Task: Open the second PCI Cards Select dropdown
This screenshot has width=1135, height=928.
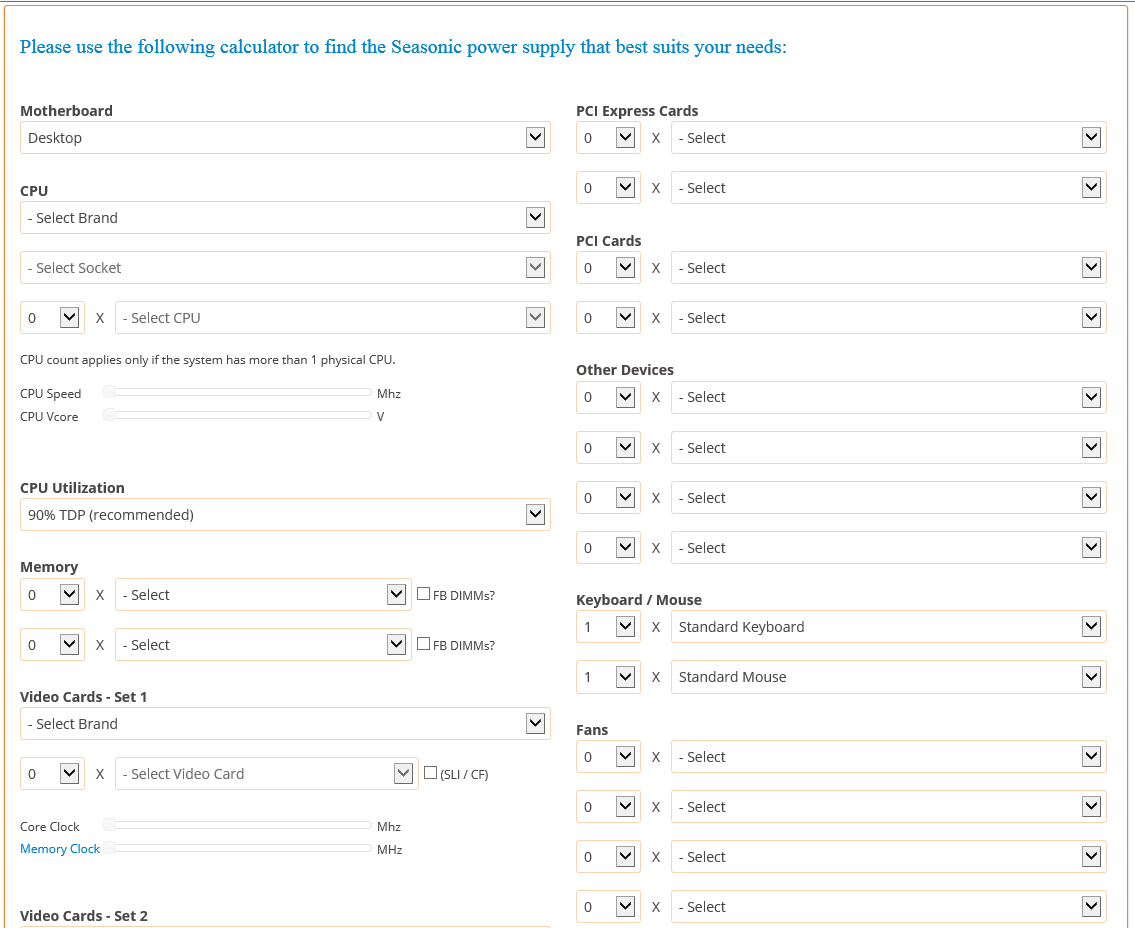Action: (x=889, y=318)
